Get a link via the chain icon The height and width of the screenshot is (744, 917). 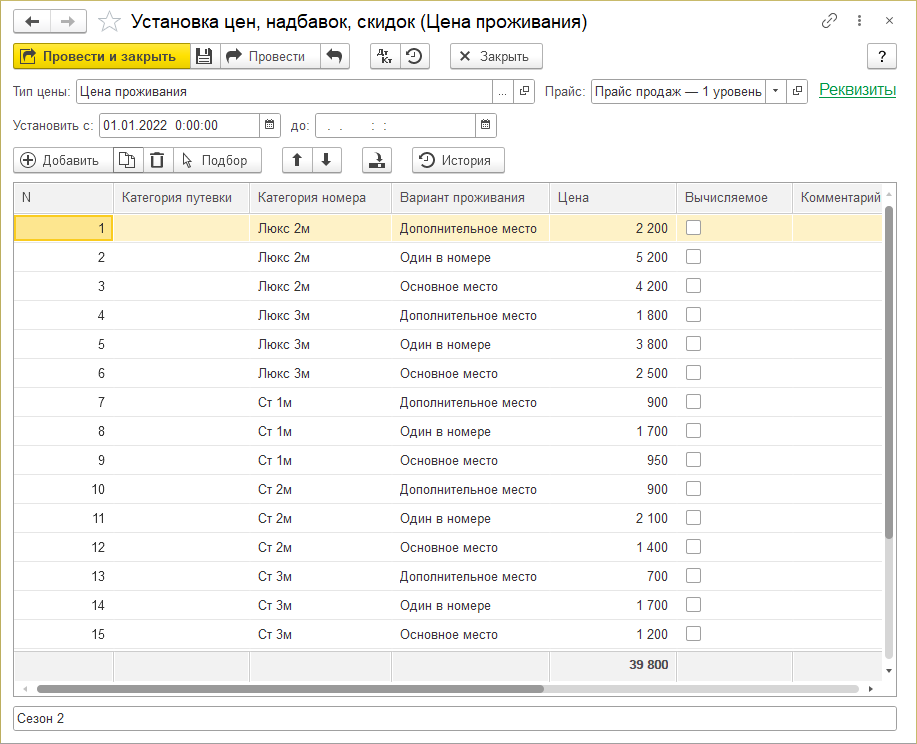pyautogui.click(x=829, y=21)
